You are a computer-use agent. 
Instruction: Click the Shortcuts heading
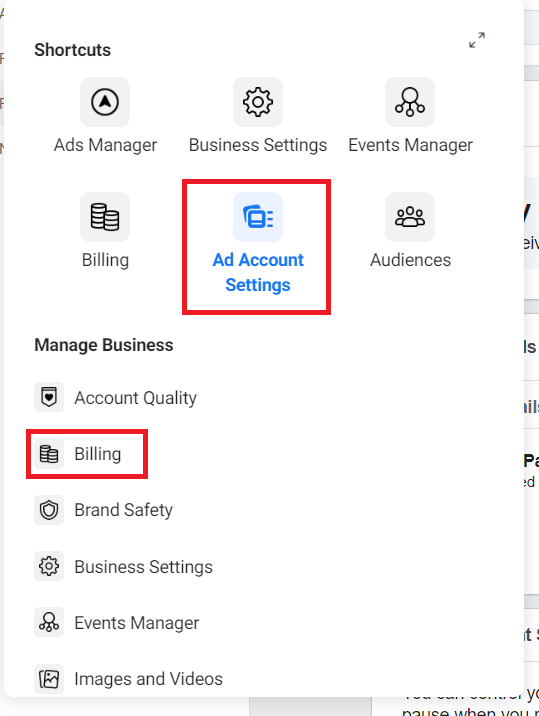pos(73,50)
